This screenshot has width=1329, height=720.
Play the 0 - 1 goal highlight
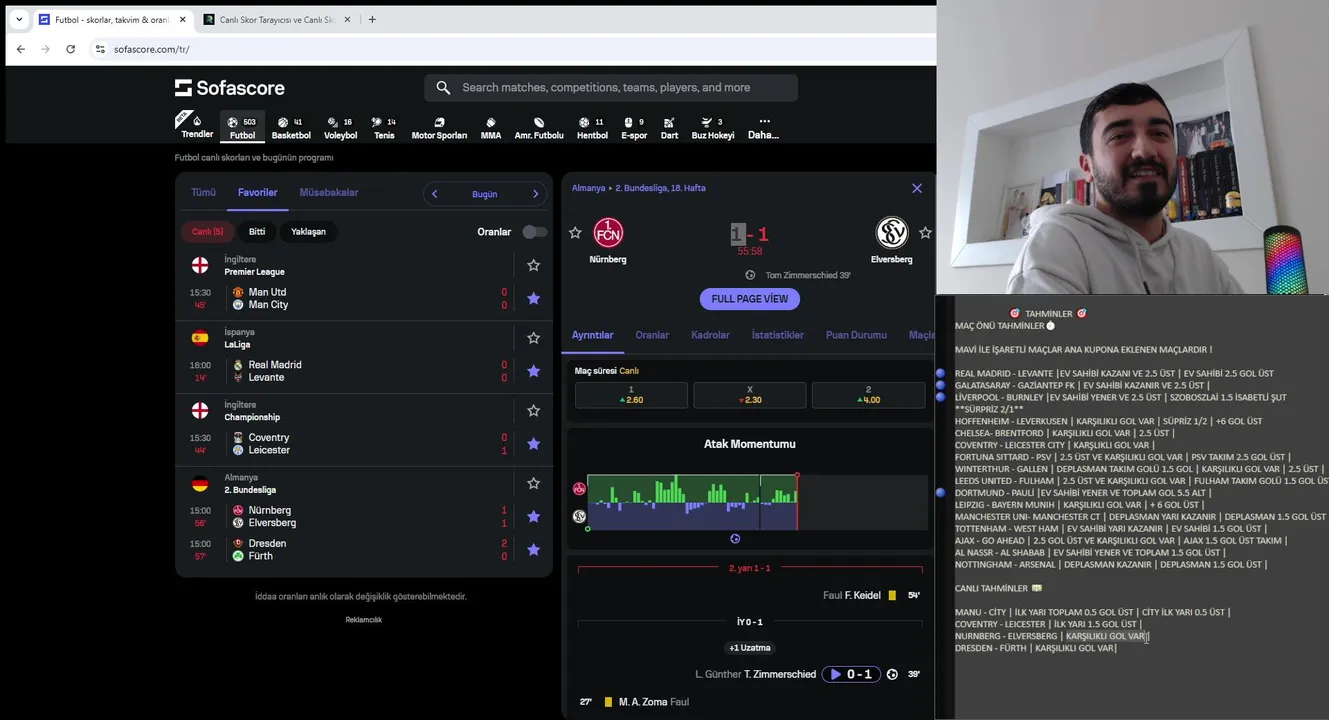pyautogui.click(x=852, y=674)
